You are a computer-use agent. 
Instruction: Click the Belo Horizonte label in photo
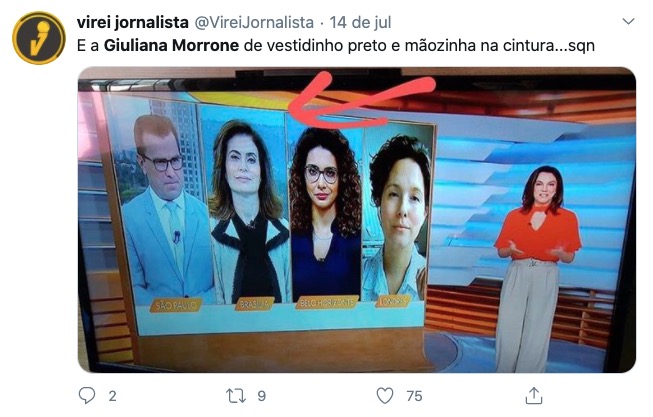click(x=327, y=302)
